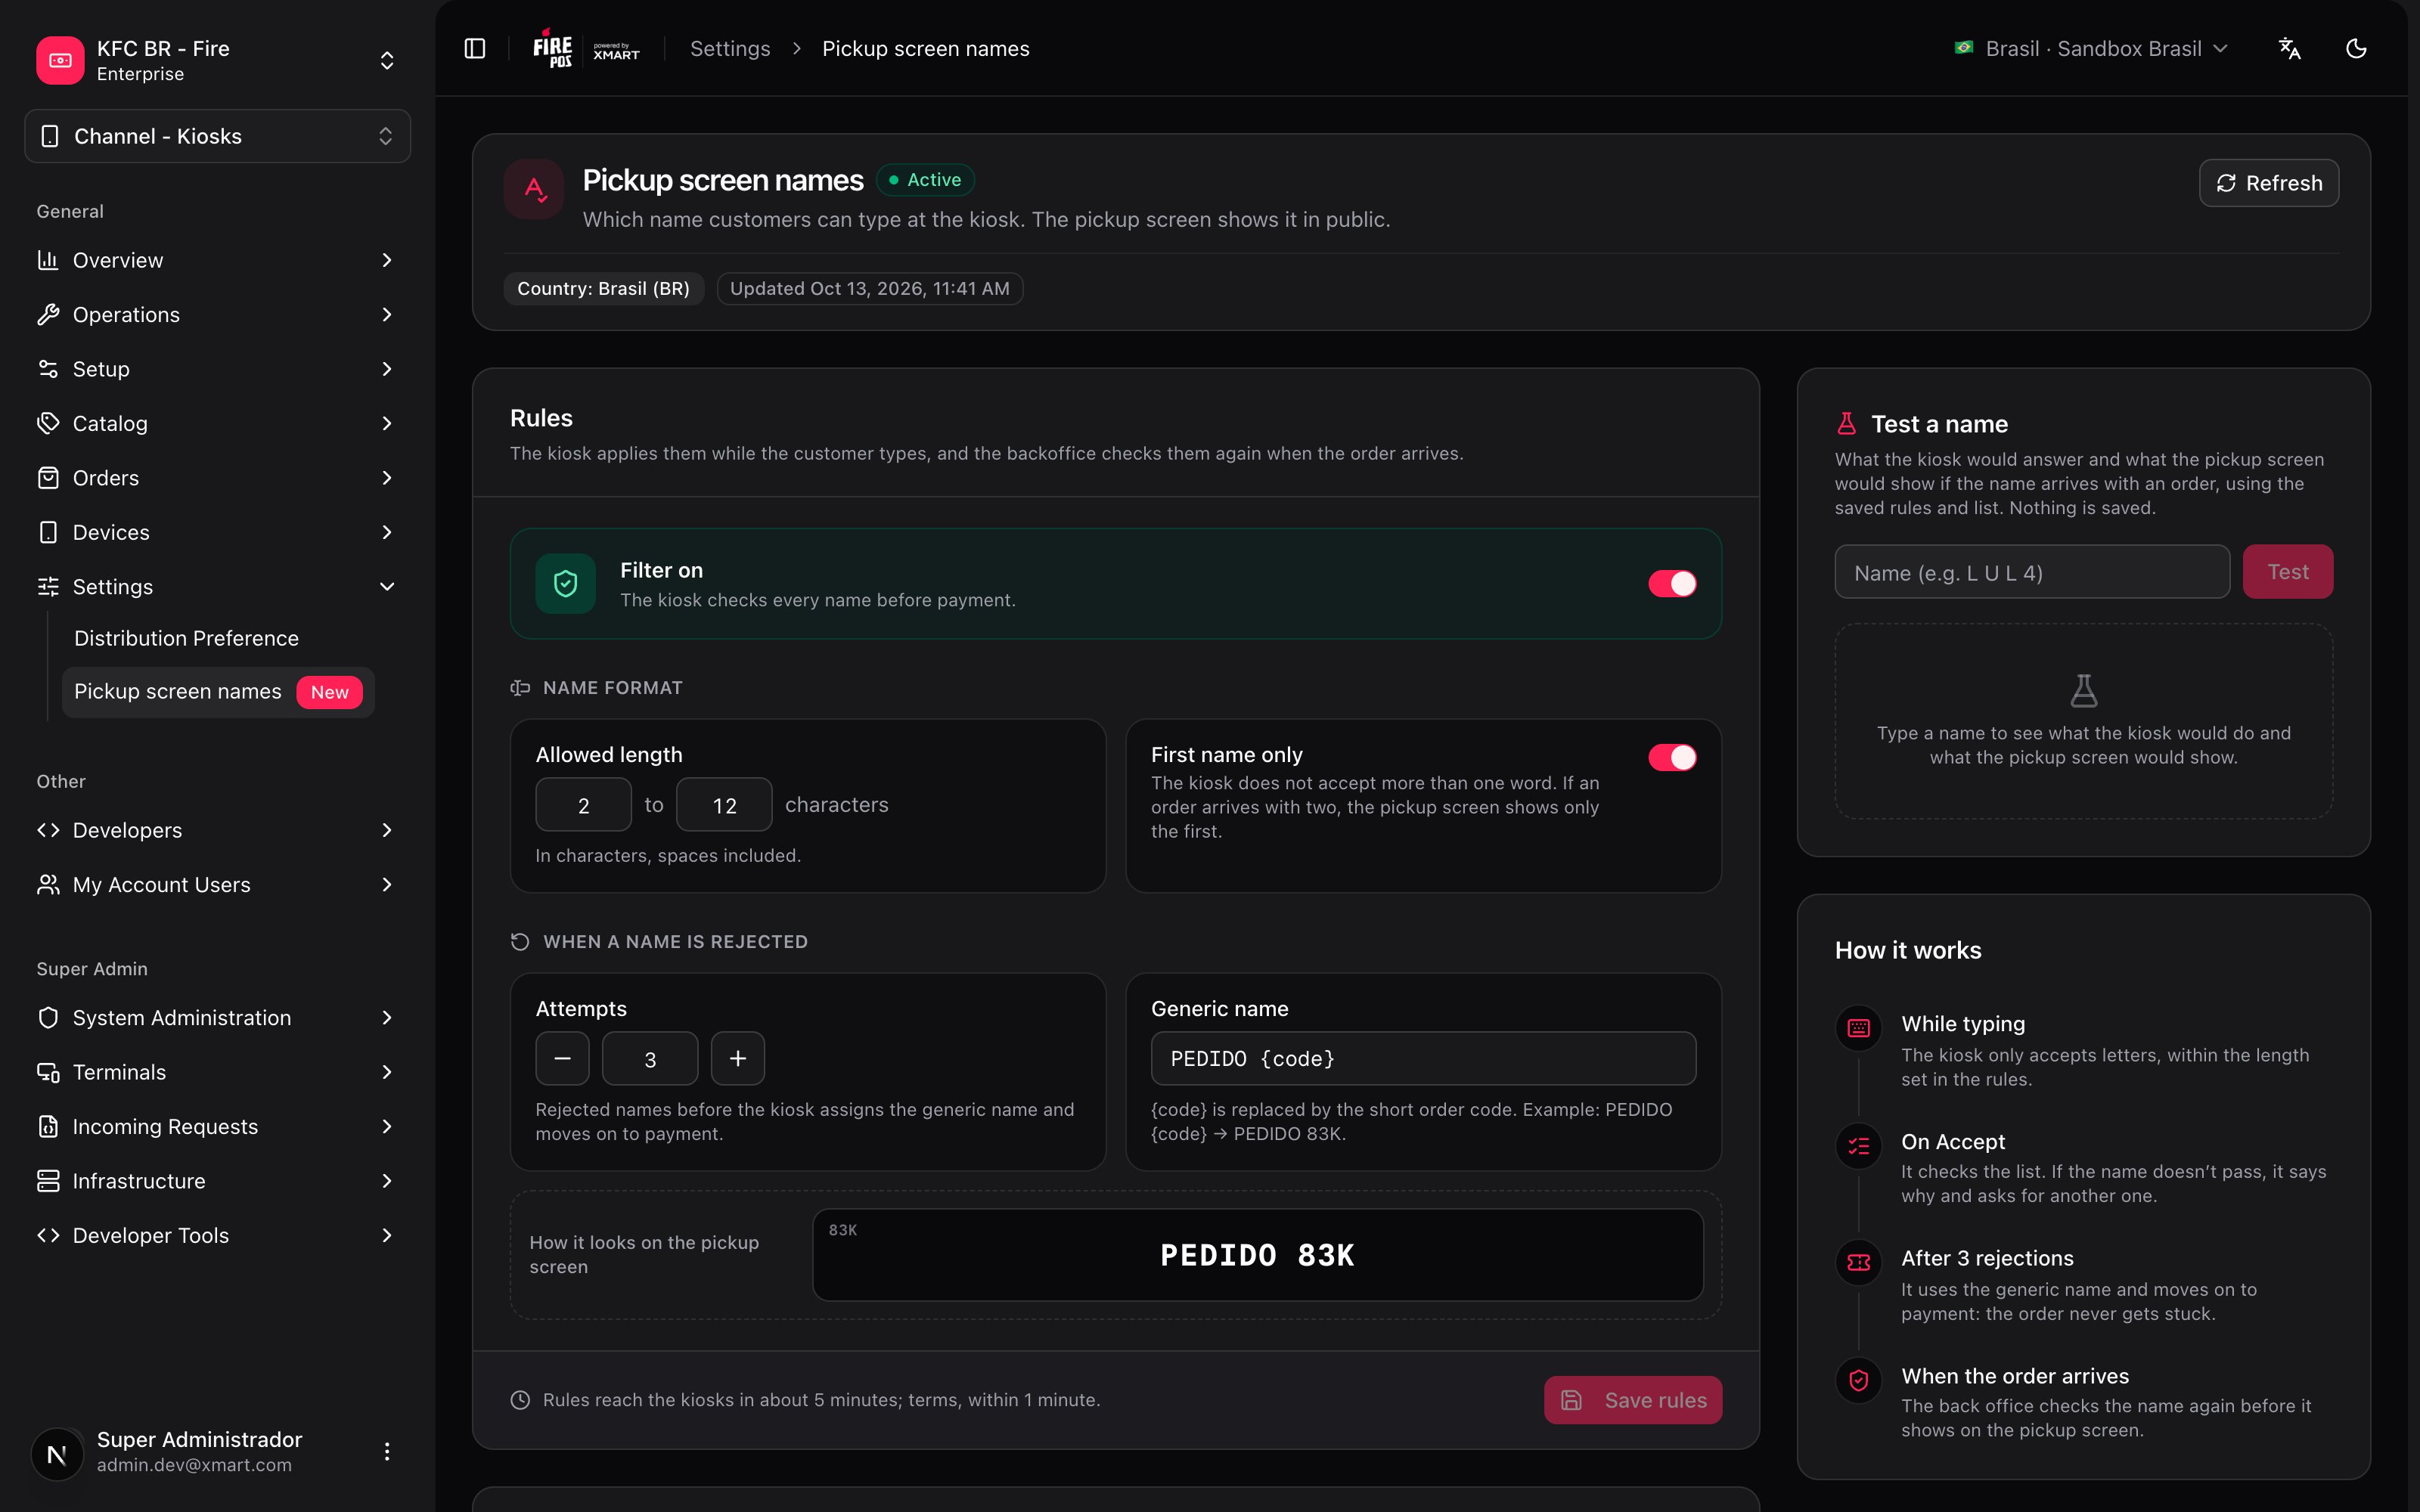The image size is (2420, 1512).
Task: Switch theme with the moon icon
Action: coord(2356,48)
